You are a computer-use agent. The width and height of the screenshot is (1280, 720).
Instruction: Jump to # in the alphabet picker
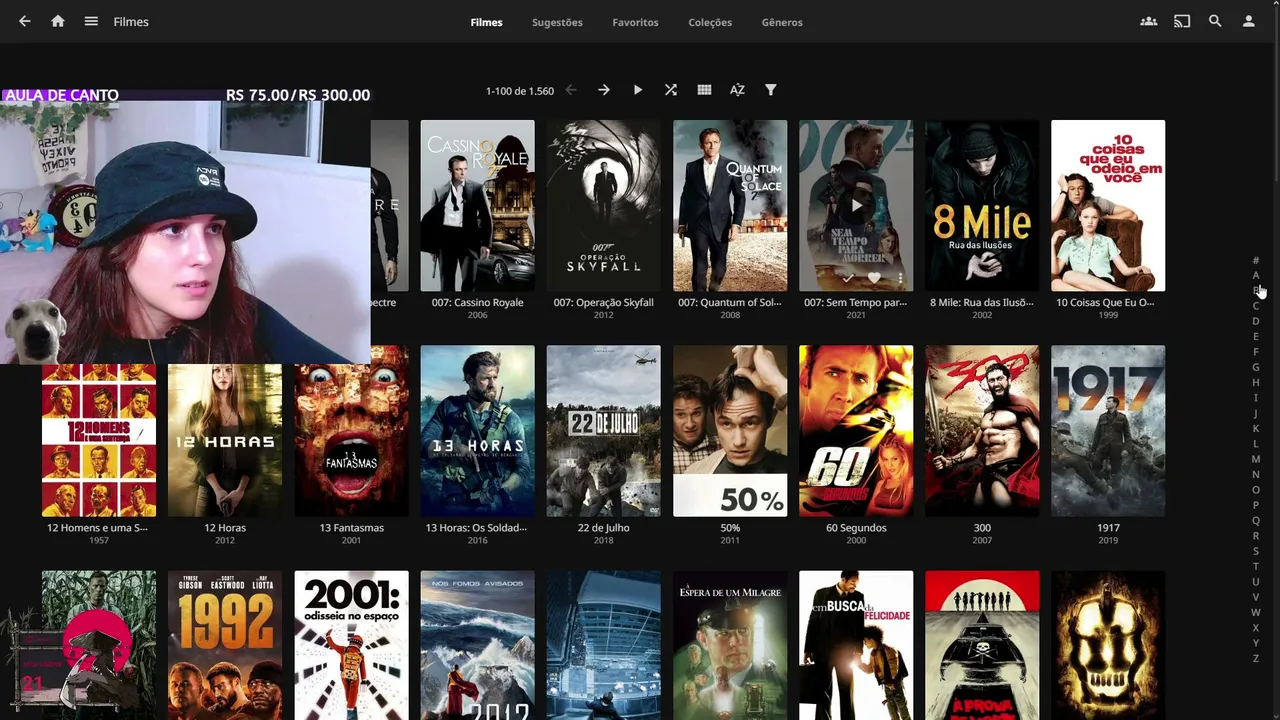pos(1256,261)
